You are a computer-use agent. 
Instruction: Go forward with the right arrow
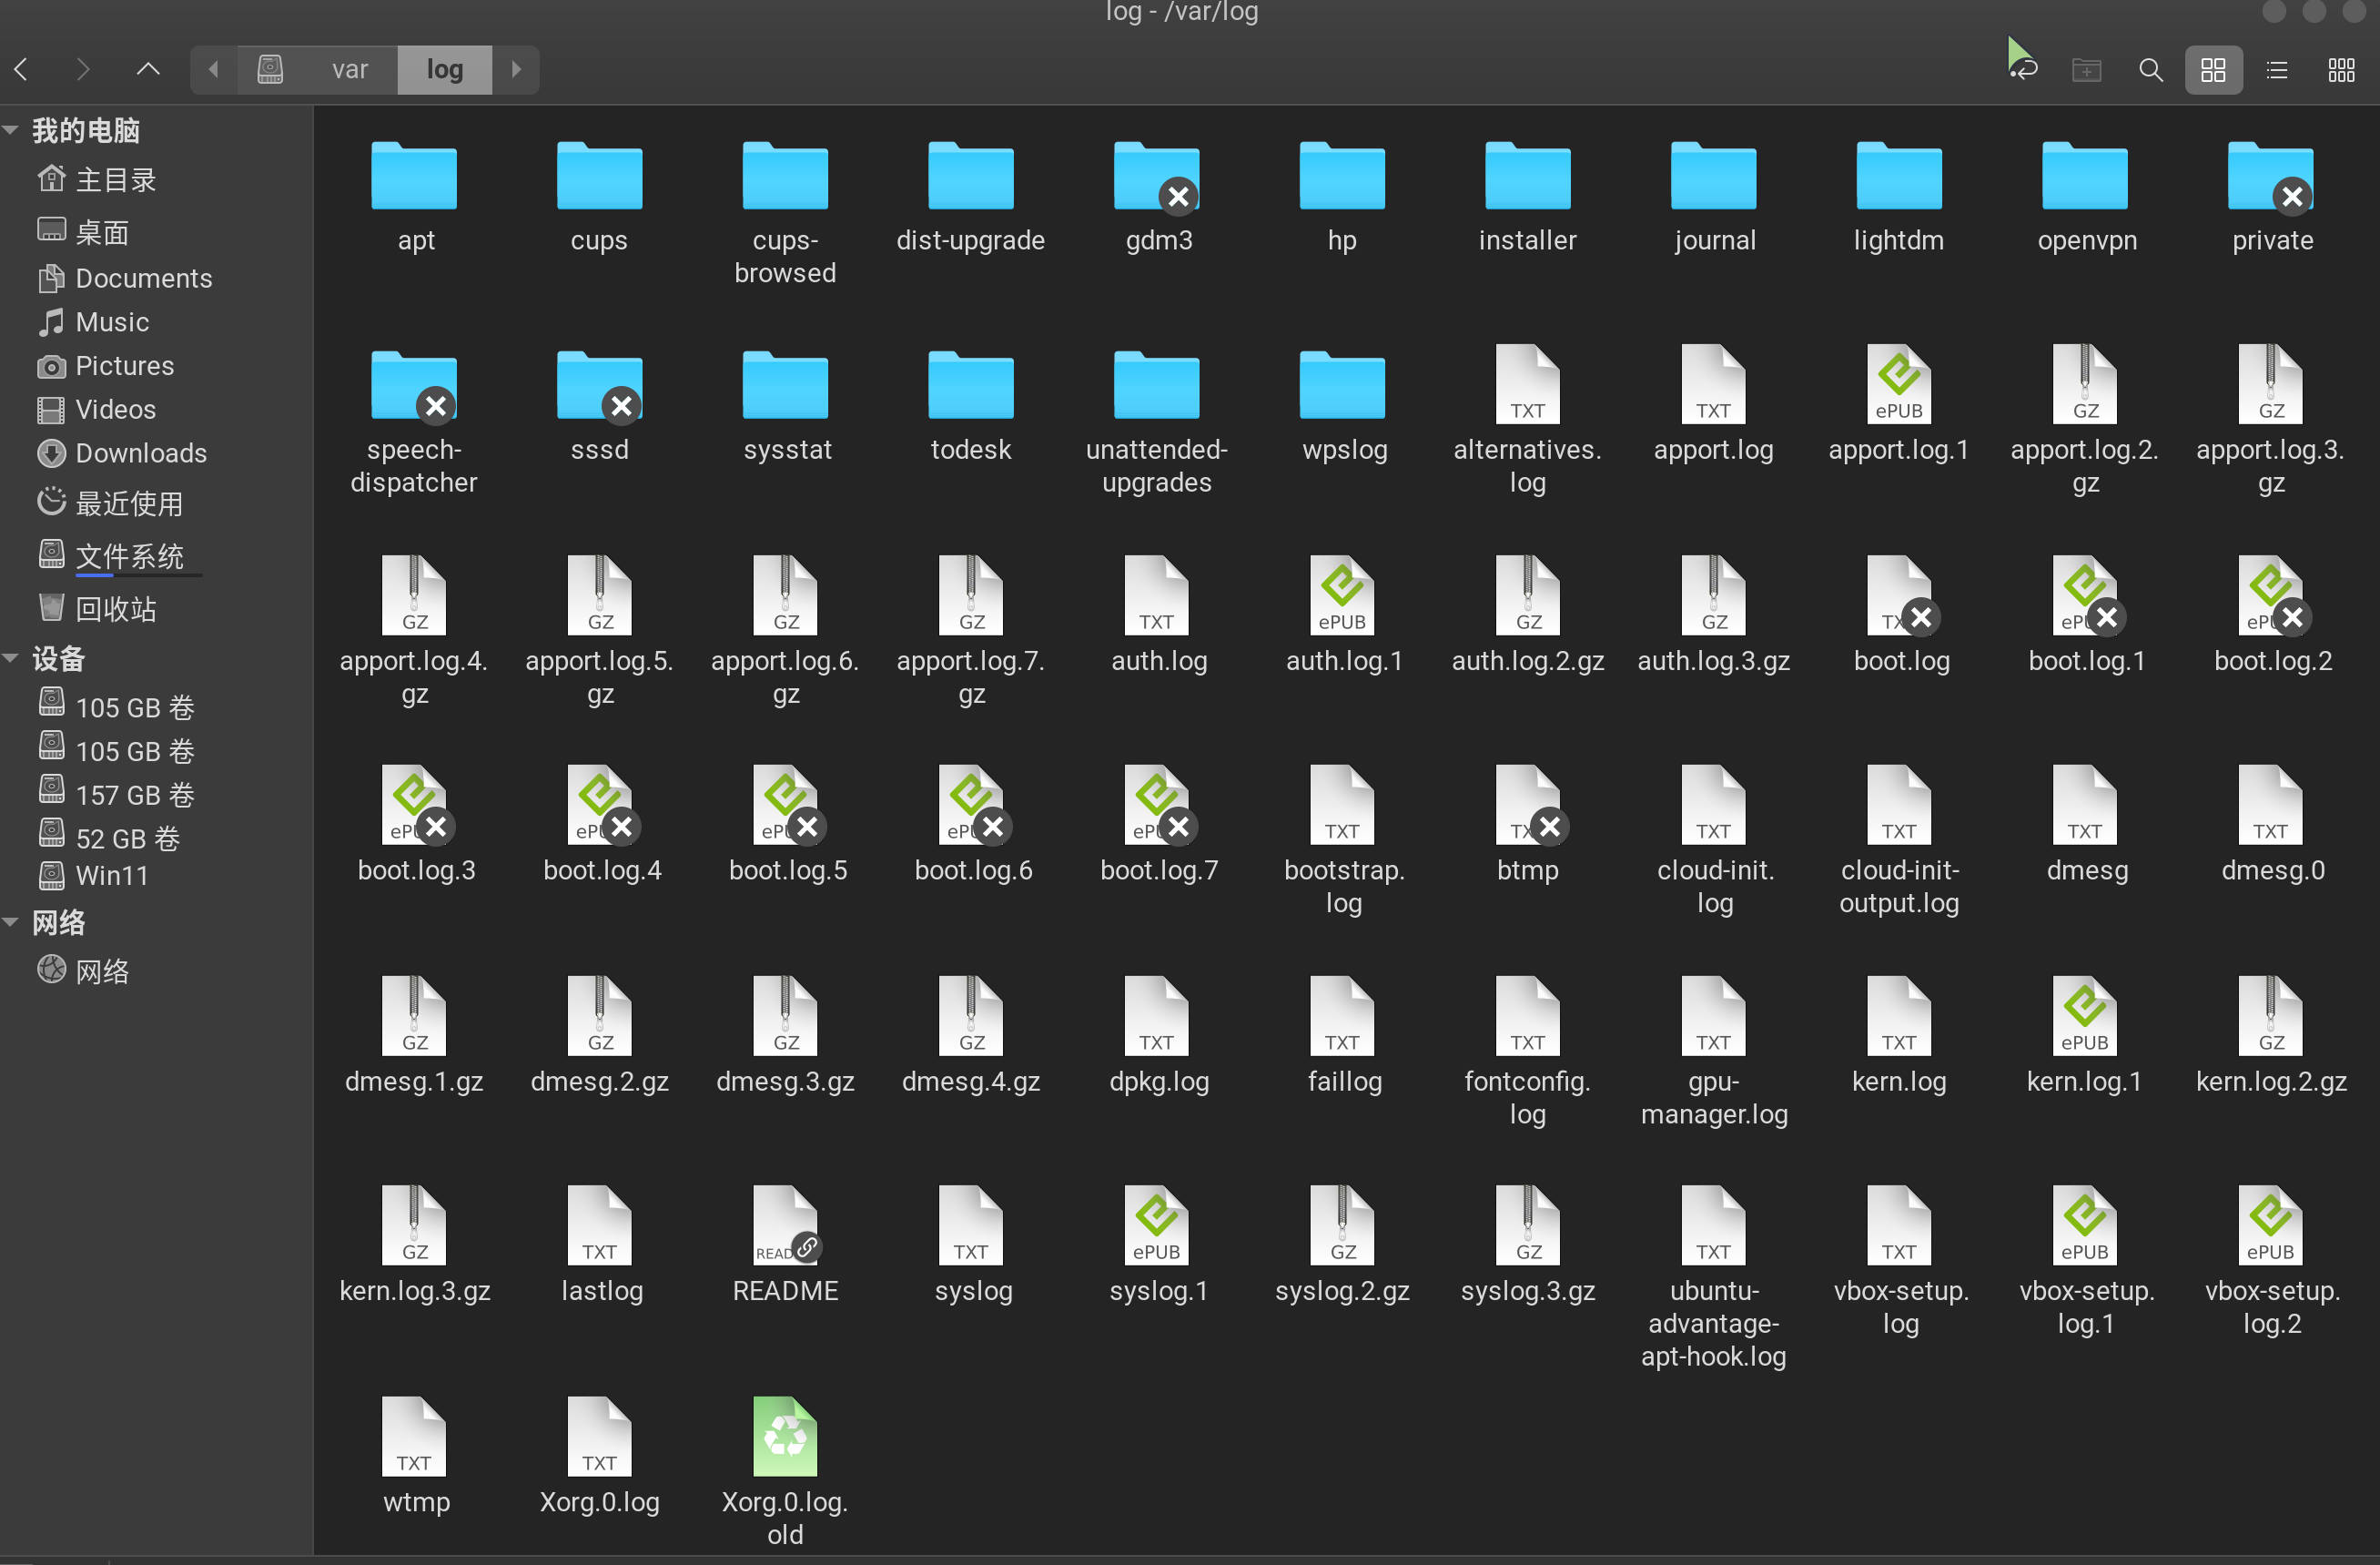(x=83, y=69)
